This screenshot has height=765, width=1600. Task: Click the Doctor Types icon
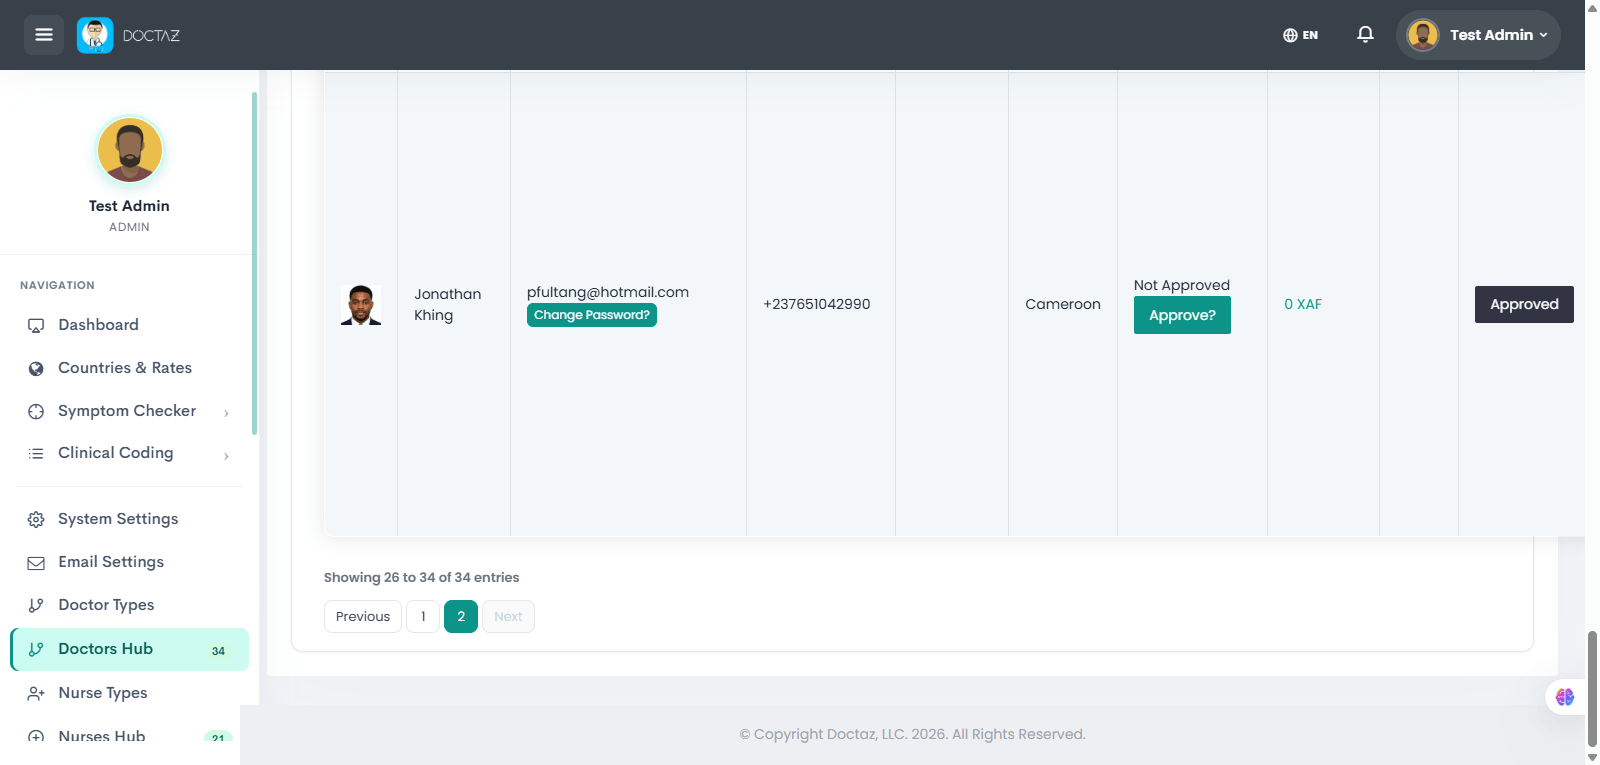36,606
